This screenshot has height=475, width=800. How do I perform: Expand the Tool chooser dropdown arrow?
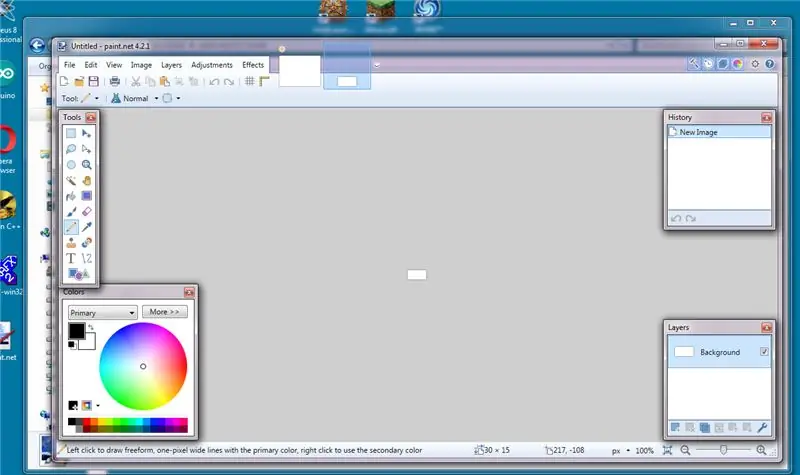96,98
